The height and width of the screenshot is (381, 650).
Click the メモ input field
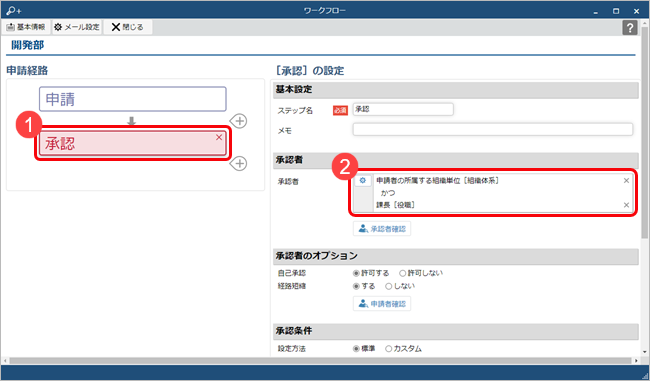pos(493,129)
